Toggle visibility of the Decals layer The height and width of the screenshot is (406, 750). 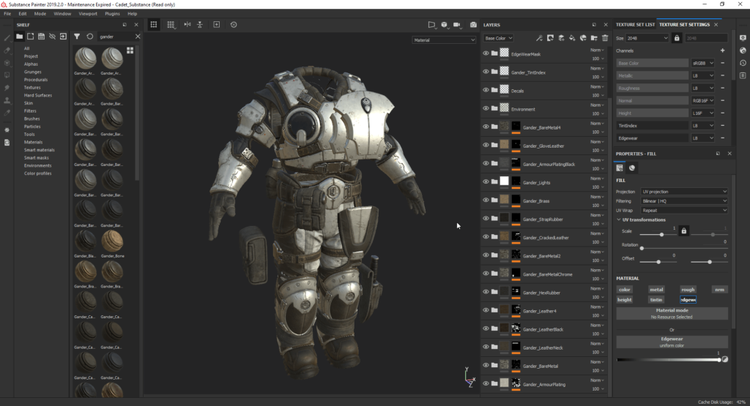click(486, 91)
